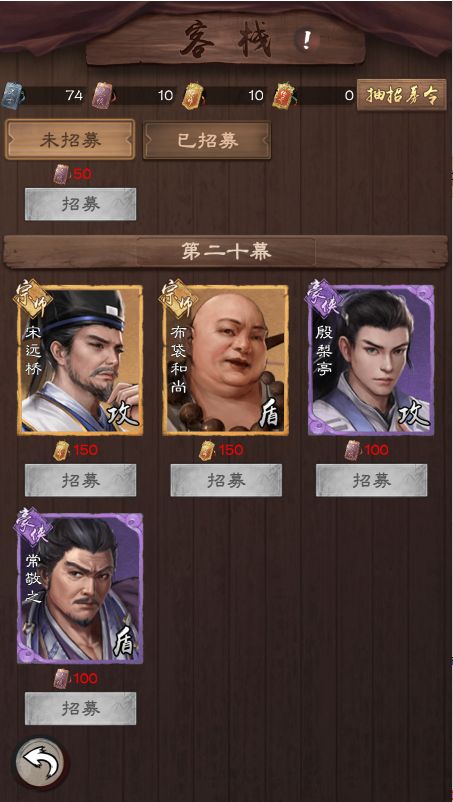Recruit 宋远桥 with the 招募 button

[80, 480]
